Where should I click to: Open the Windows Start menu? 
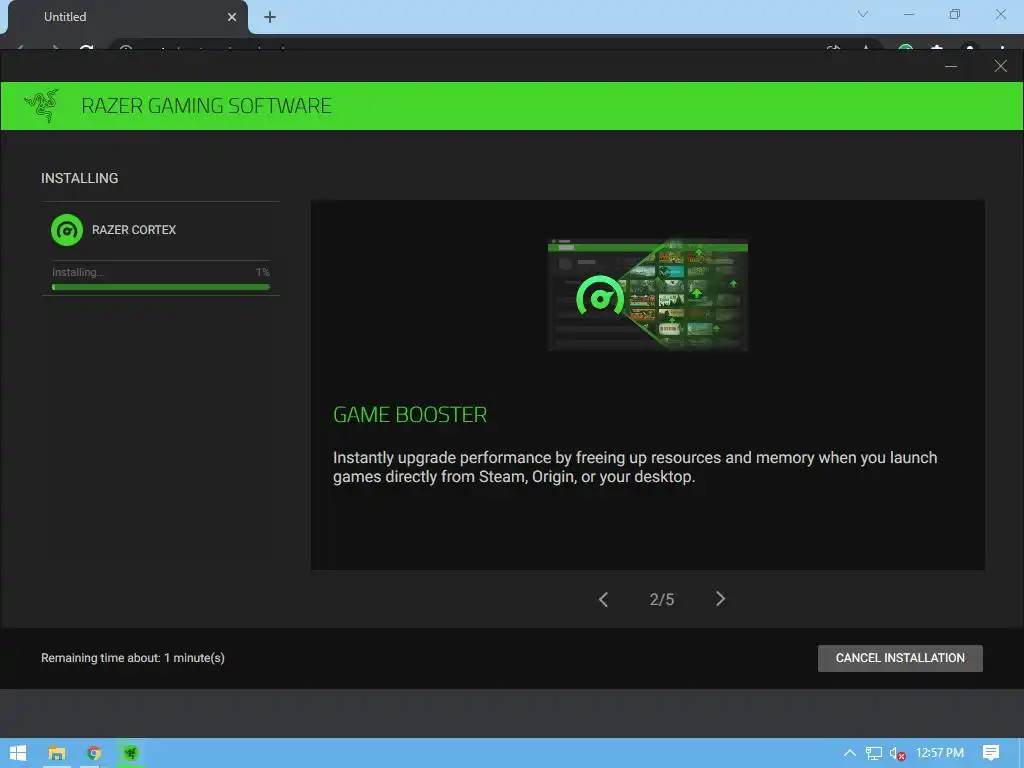[x=18, y=753]
